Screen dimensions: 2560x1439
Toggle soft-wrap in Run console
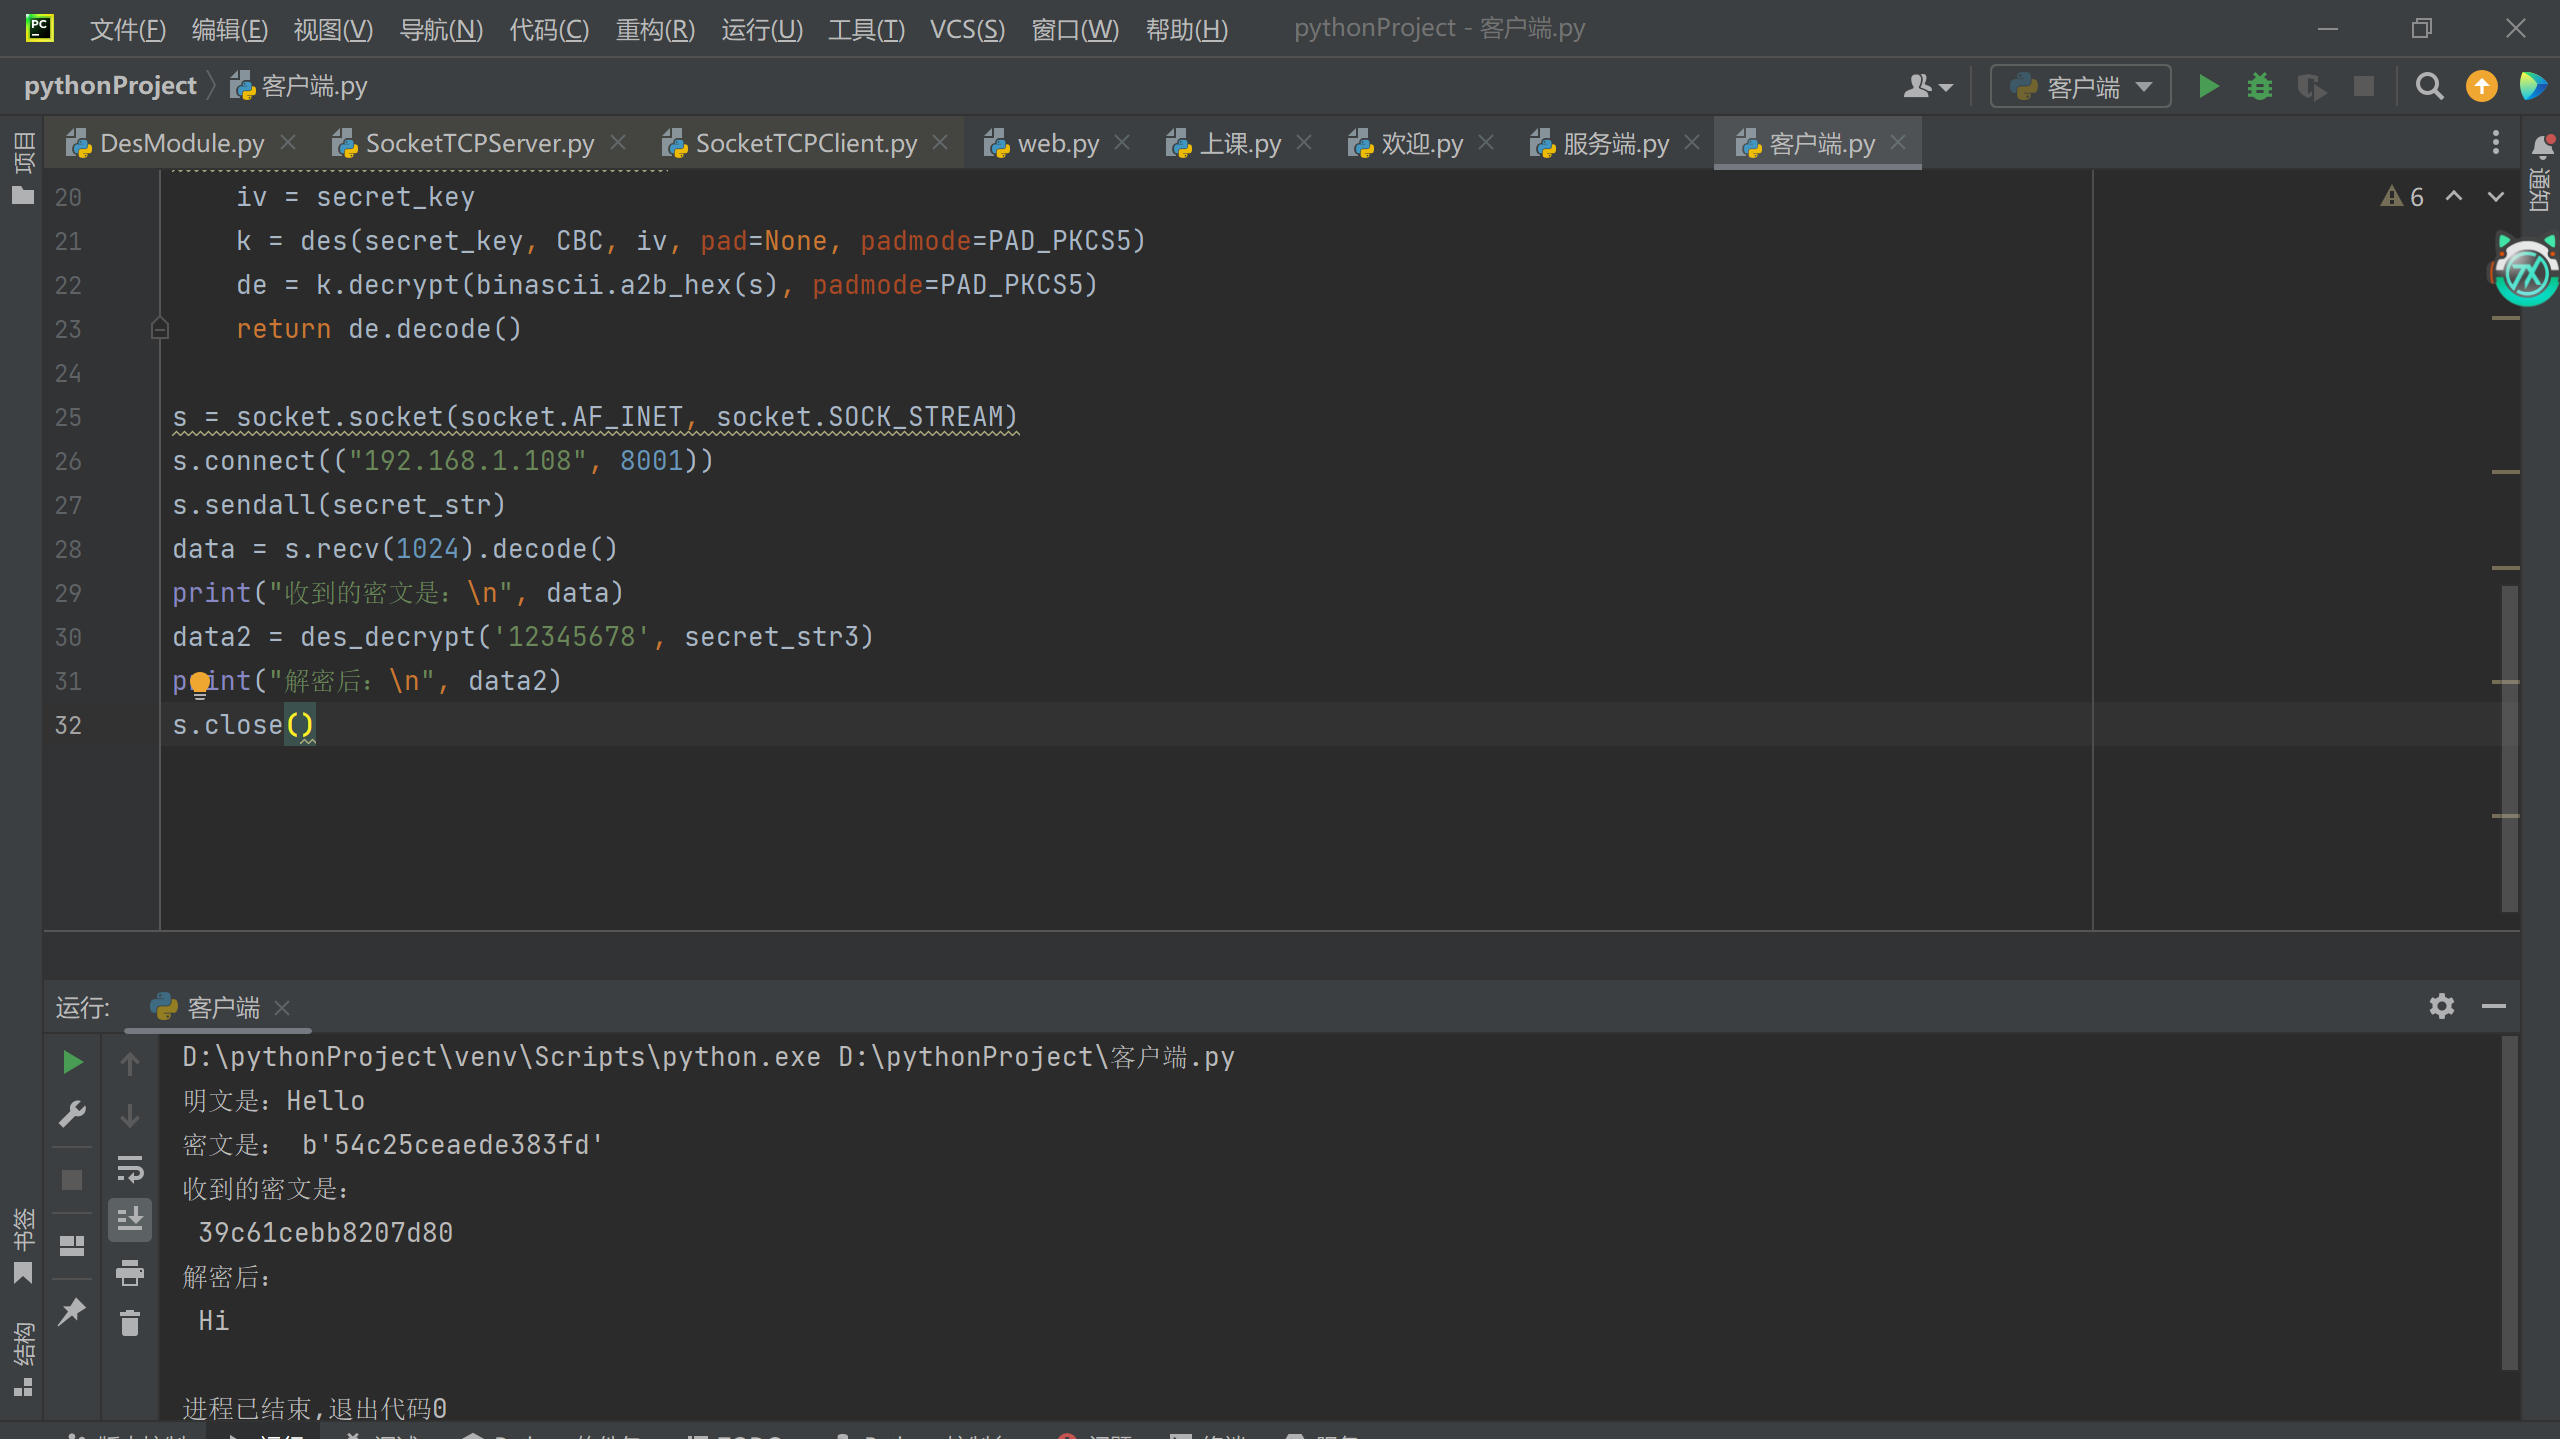(x=130, y=1168)
